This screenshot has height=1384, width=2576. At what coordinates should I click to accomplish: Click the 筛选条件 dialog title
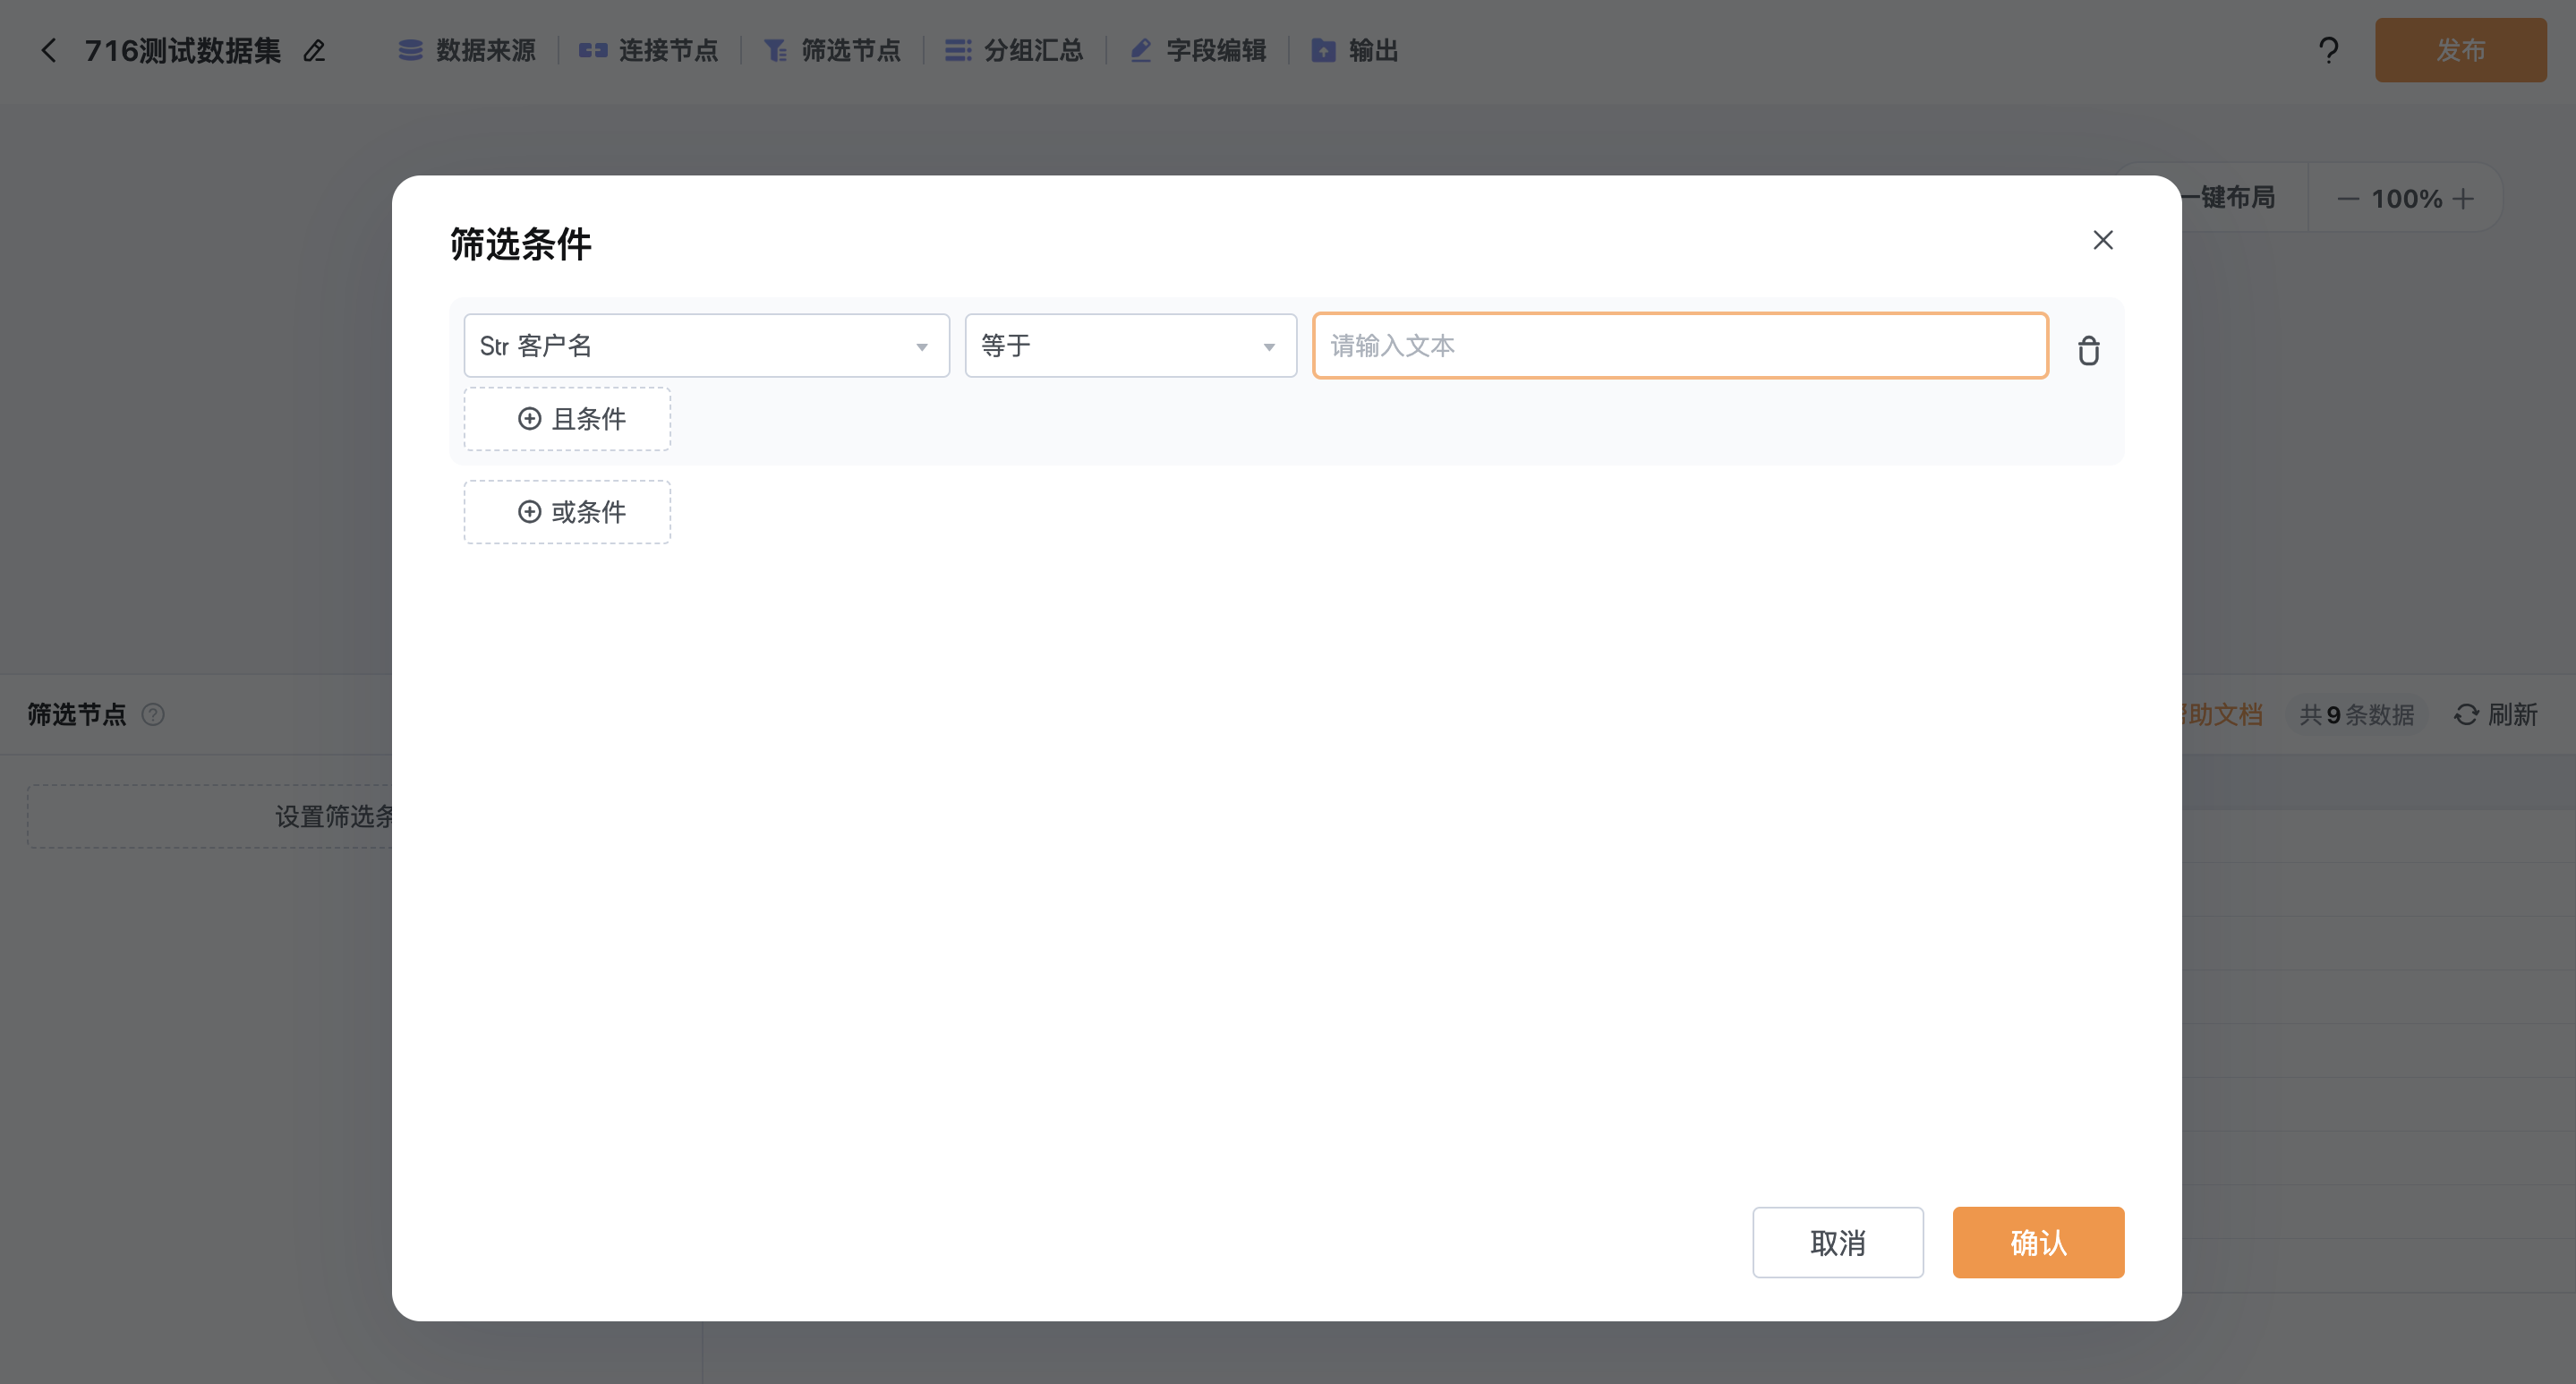[x=520, y=244]
